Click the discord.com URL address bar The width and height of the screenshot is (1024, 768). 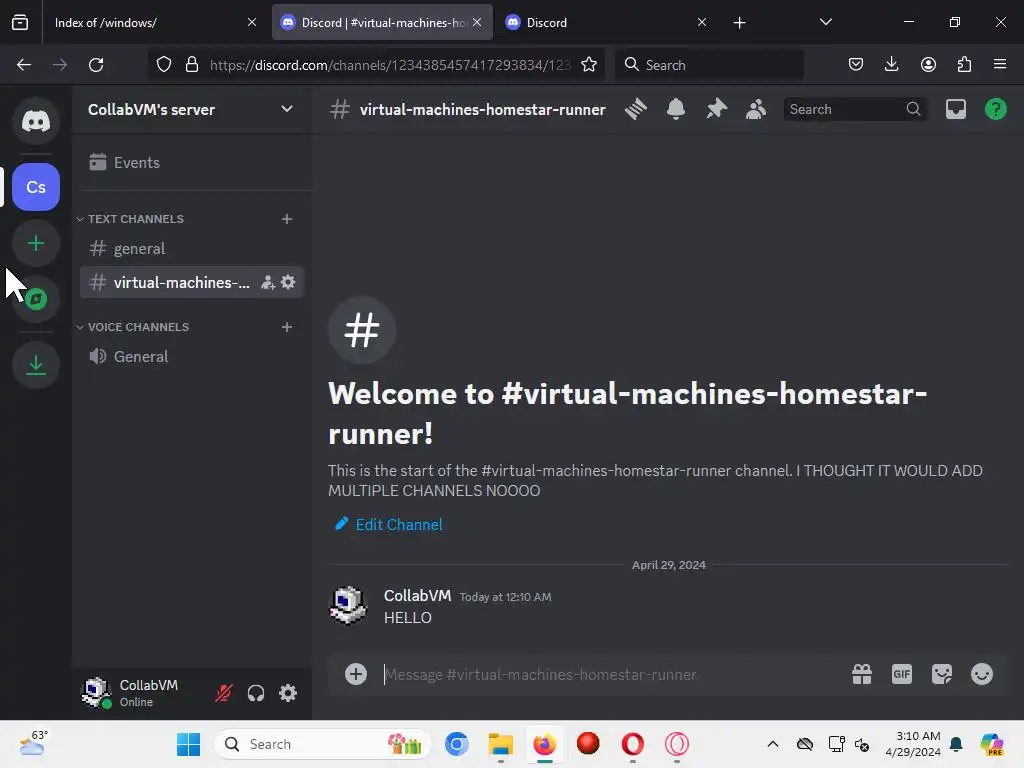(390, 65)
